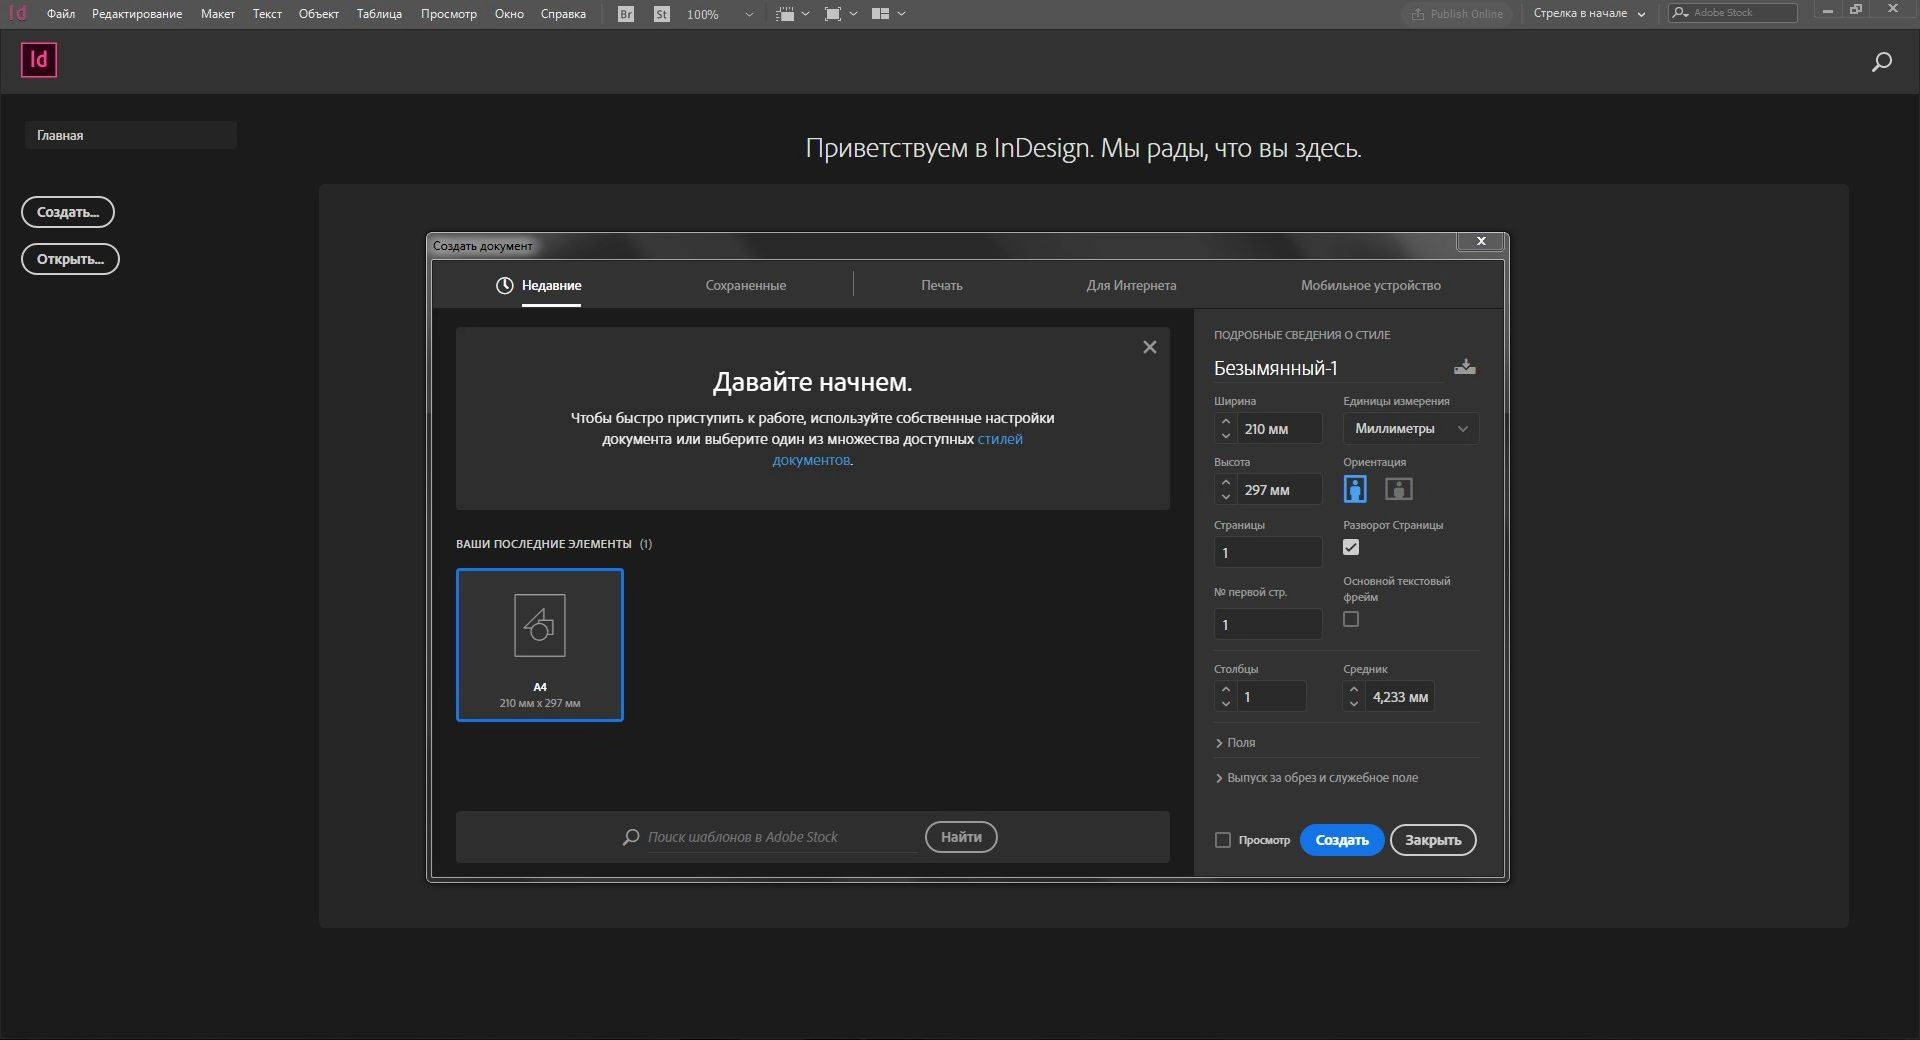Open the Таблица menu
Screen dimensions: 1920x1040
[379, 14]
